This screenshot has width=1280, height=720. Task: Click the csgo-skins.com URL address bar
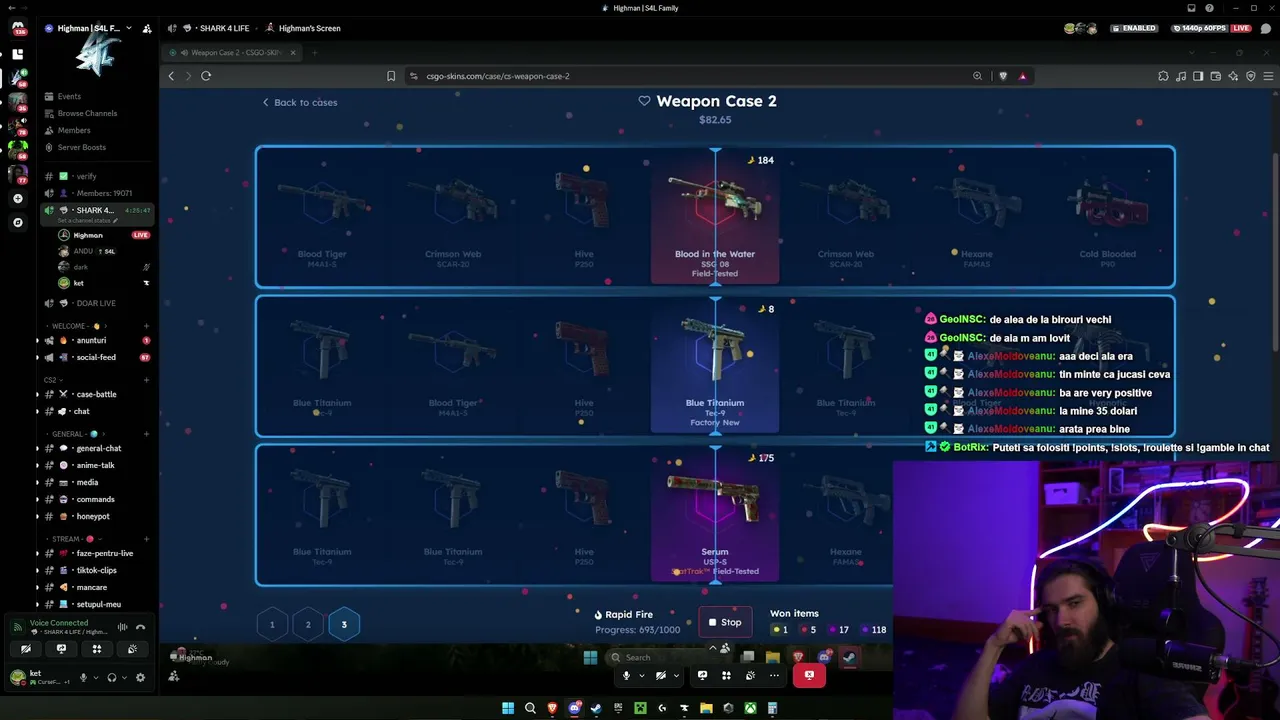(690, 76)
